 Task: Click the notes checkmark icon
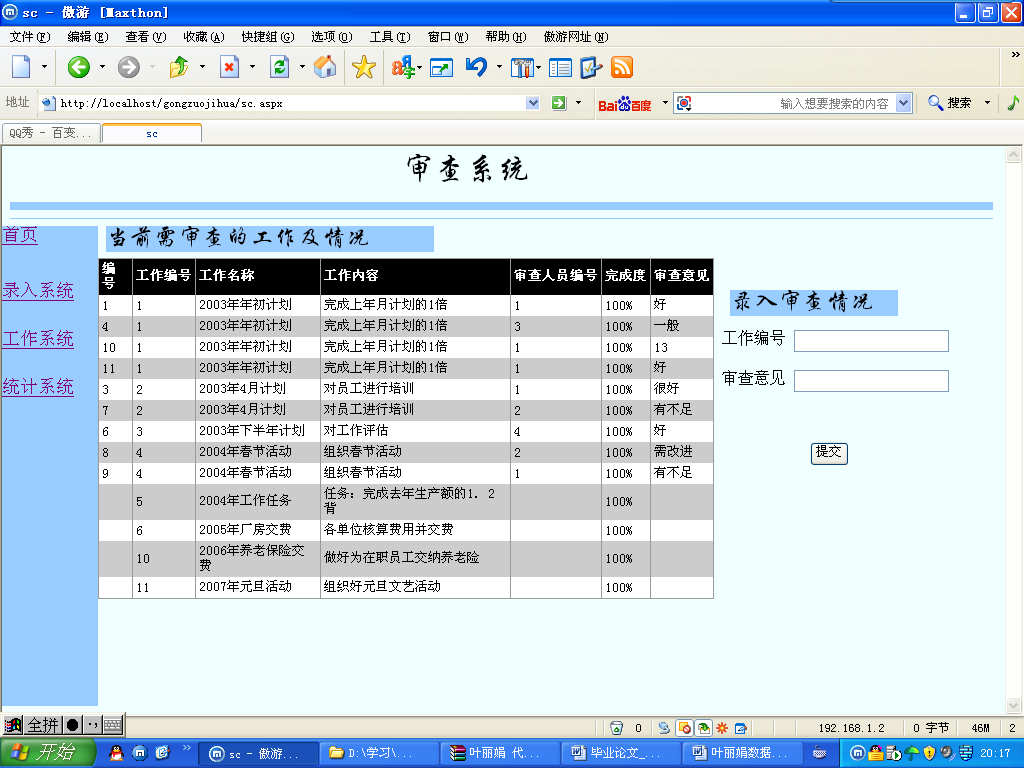point(590,67)
